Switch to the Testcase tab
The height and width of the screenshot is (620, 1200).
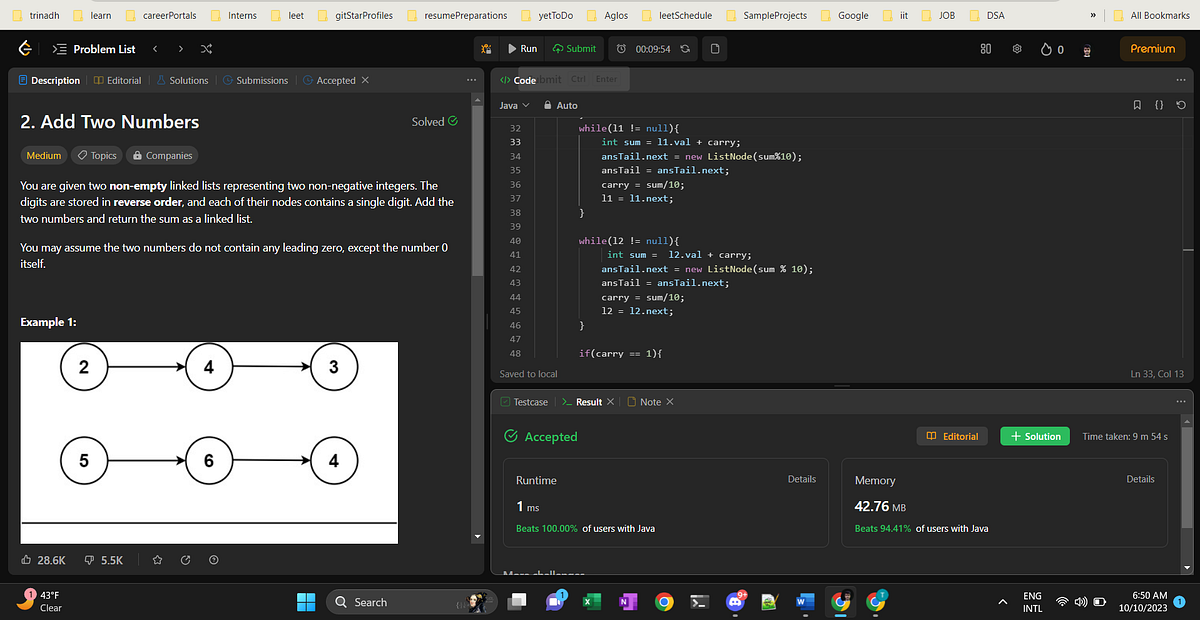525,402
